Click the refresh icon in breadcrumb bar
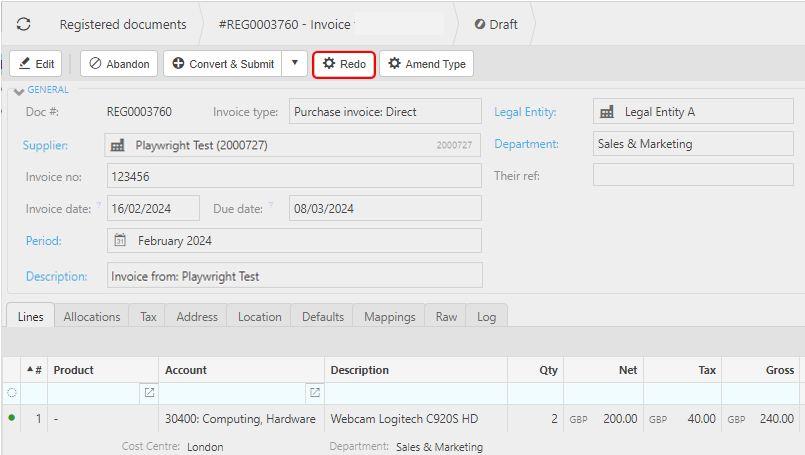 click(x=24, y=24)
